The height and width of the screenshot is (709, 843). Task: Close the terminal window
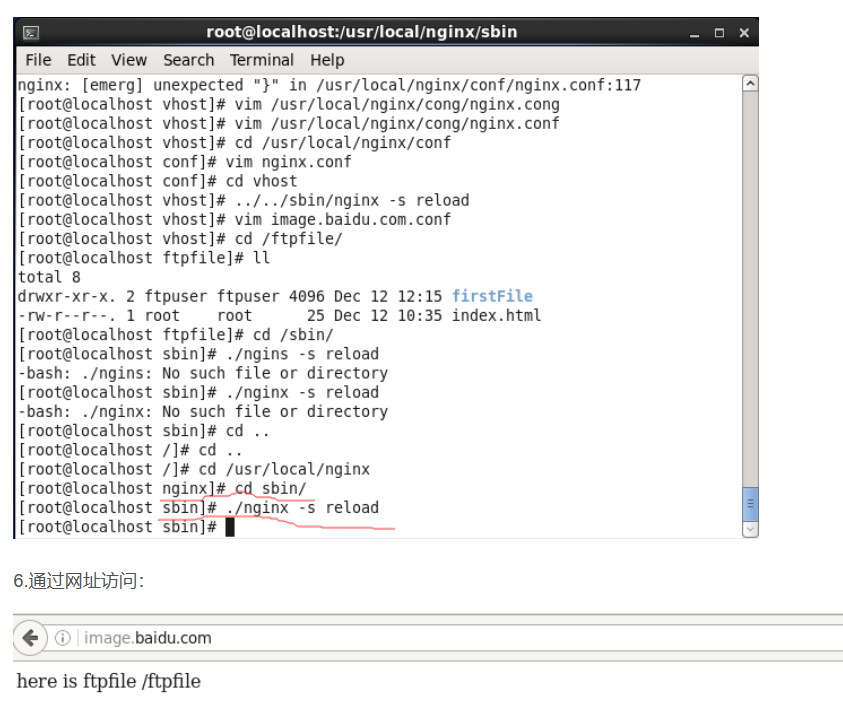click(x=744, y=33)
